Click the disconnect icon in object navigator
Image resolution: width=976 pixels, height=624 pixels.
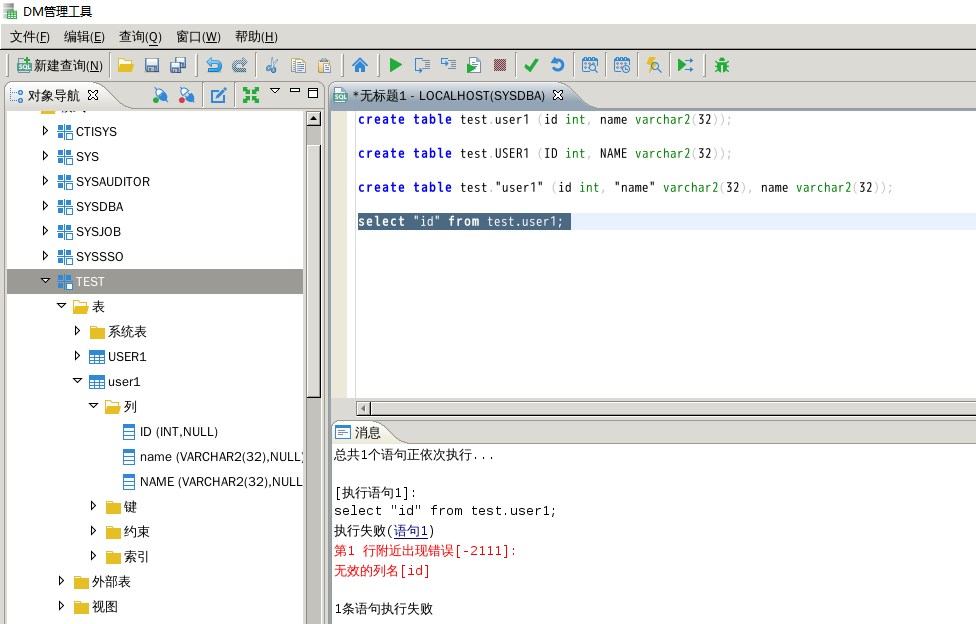pos(186,95)
